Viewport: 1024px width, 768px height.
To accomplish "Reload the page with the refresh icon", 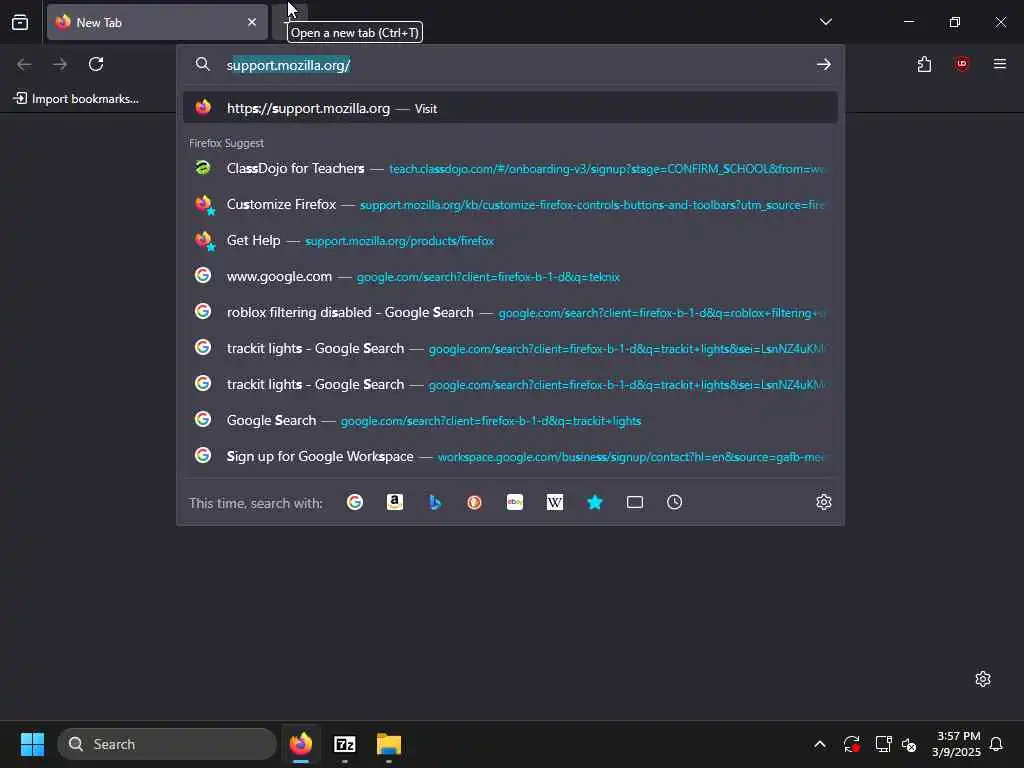I will [96, 64].
